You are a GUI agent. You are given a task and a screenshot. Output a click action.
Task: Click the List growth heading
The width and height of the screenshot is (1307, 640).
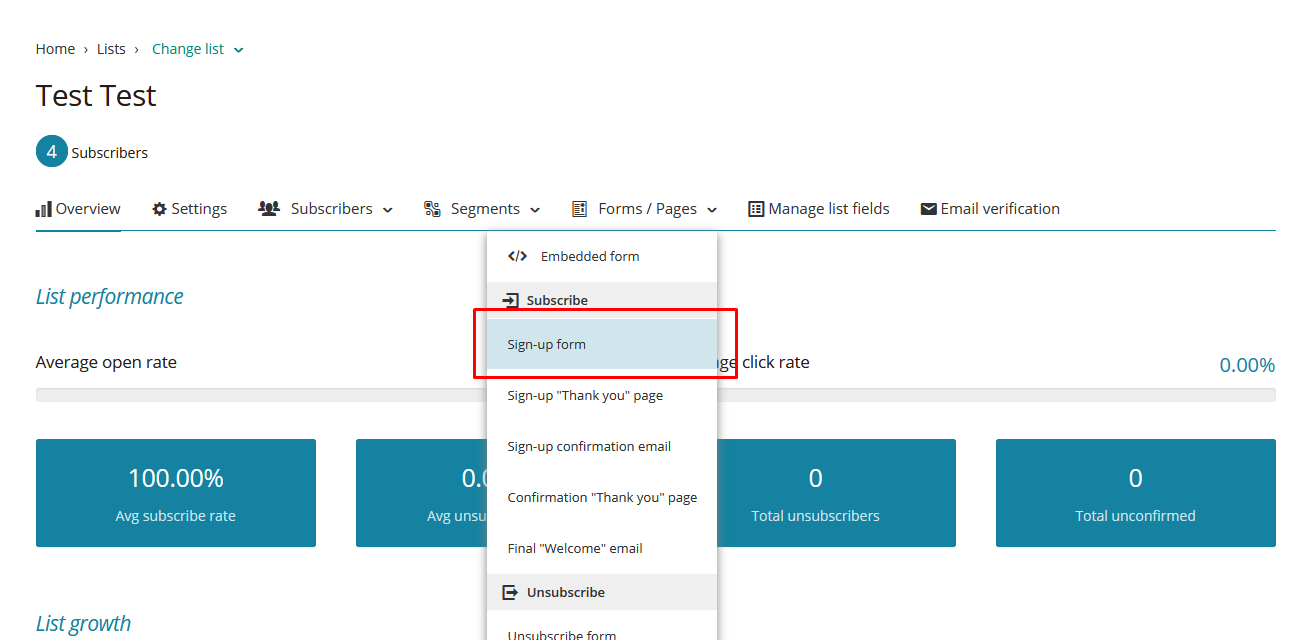point(83,624)
